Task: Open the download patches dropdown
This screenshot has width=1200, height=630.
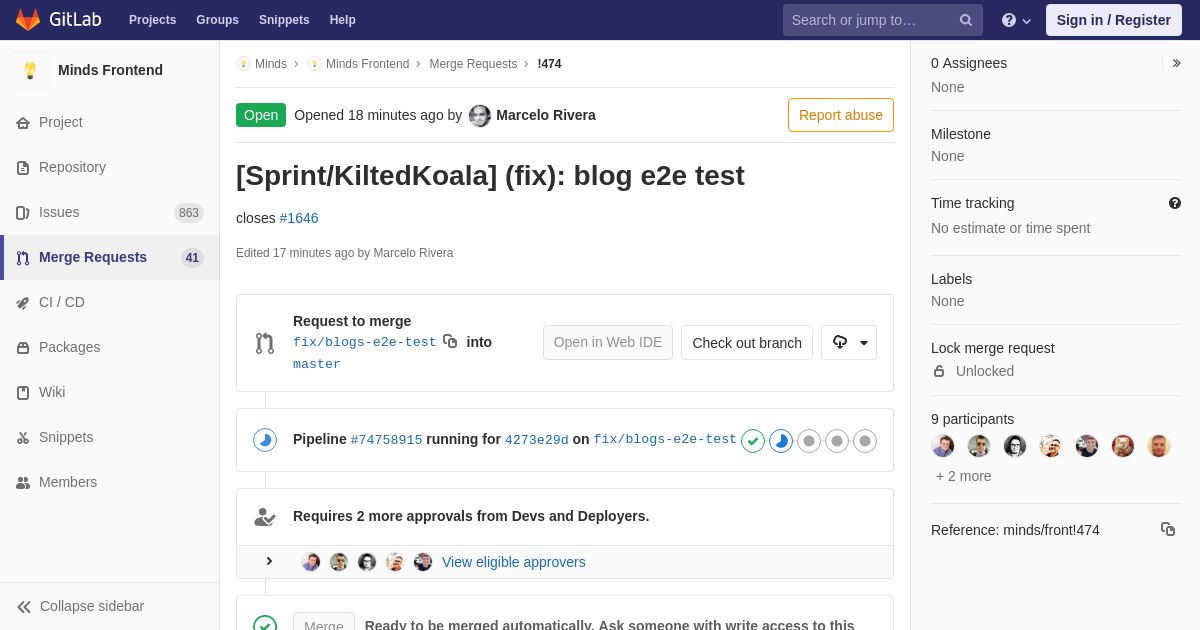Action: 849,342
